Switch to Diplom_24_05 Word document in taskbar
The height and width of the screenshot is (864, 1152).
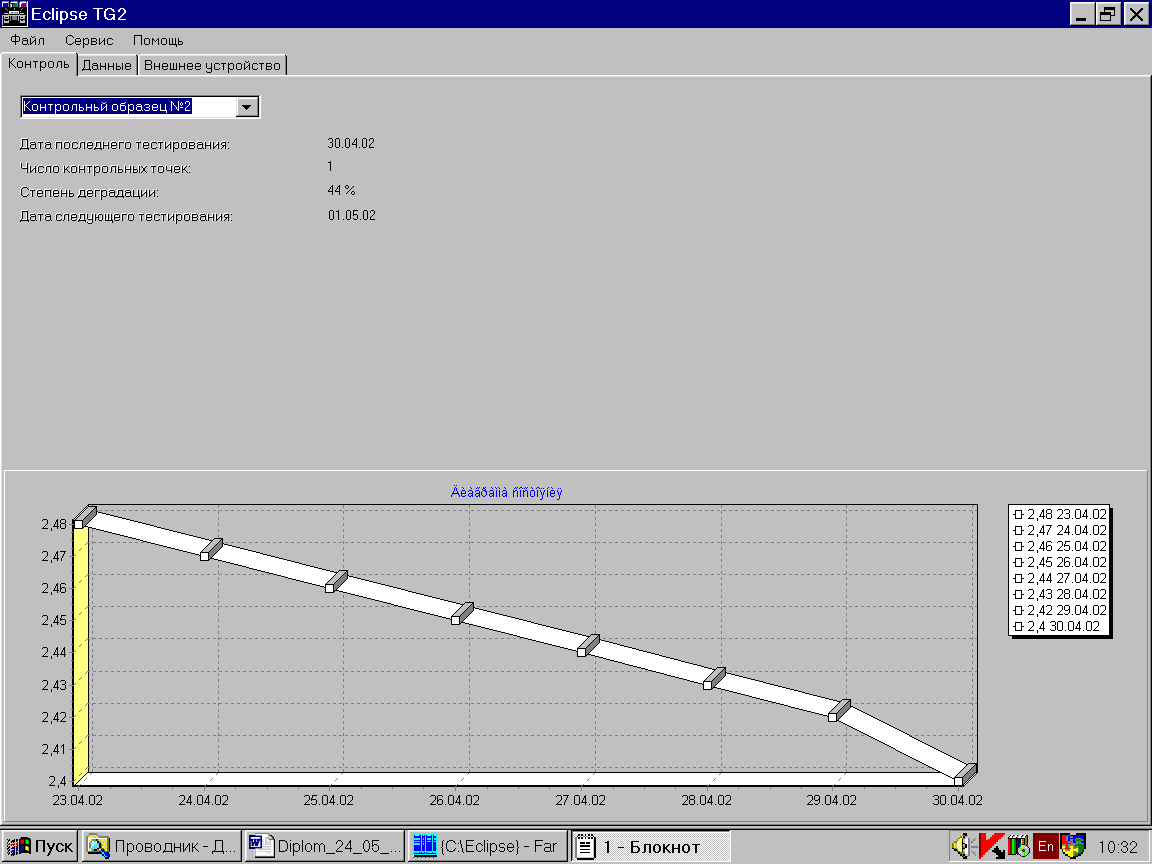click(x=325, y=847)
